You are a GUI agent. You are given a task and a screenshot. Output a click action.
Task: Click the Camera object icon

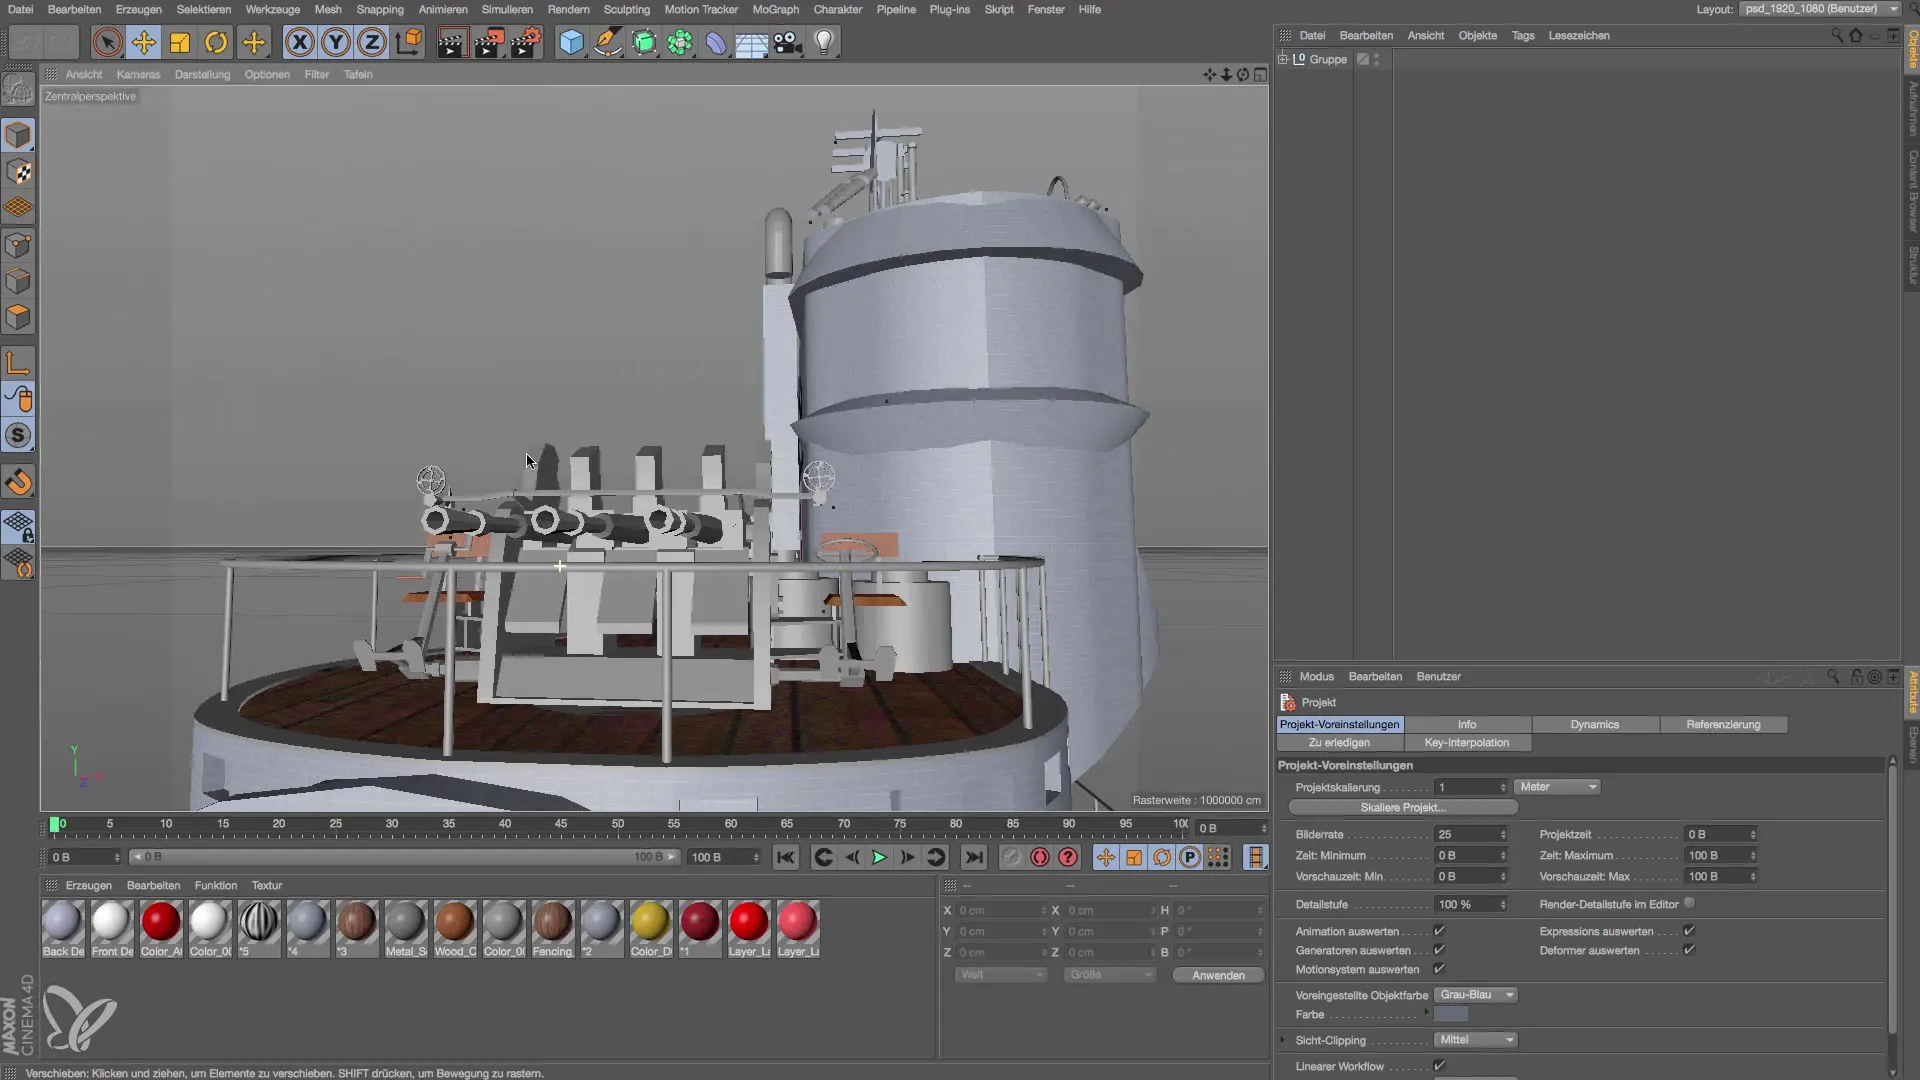click(787, 42)
